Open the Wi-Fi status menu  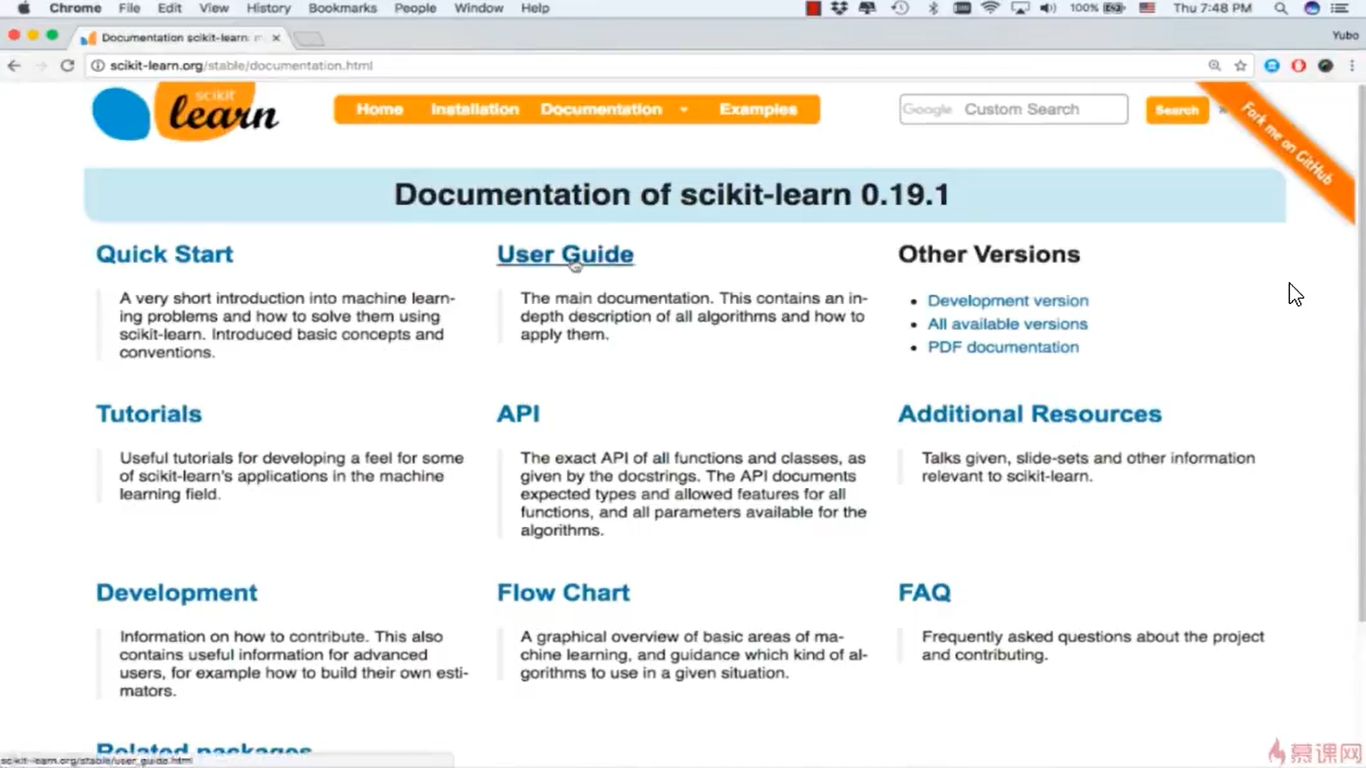tap(990, 8)
